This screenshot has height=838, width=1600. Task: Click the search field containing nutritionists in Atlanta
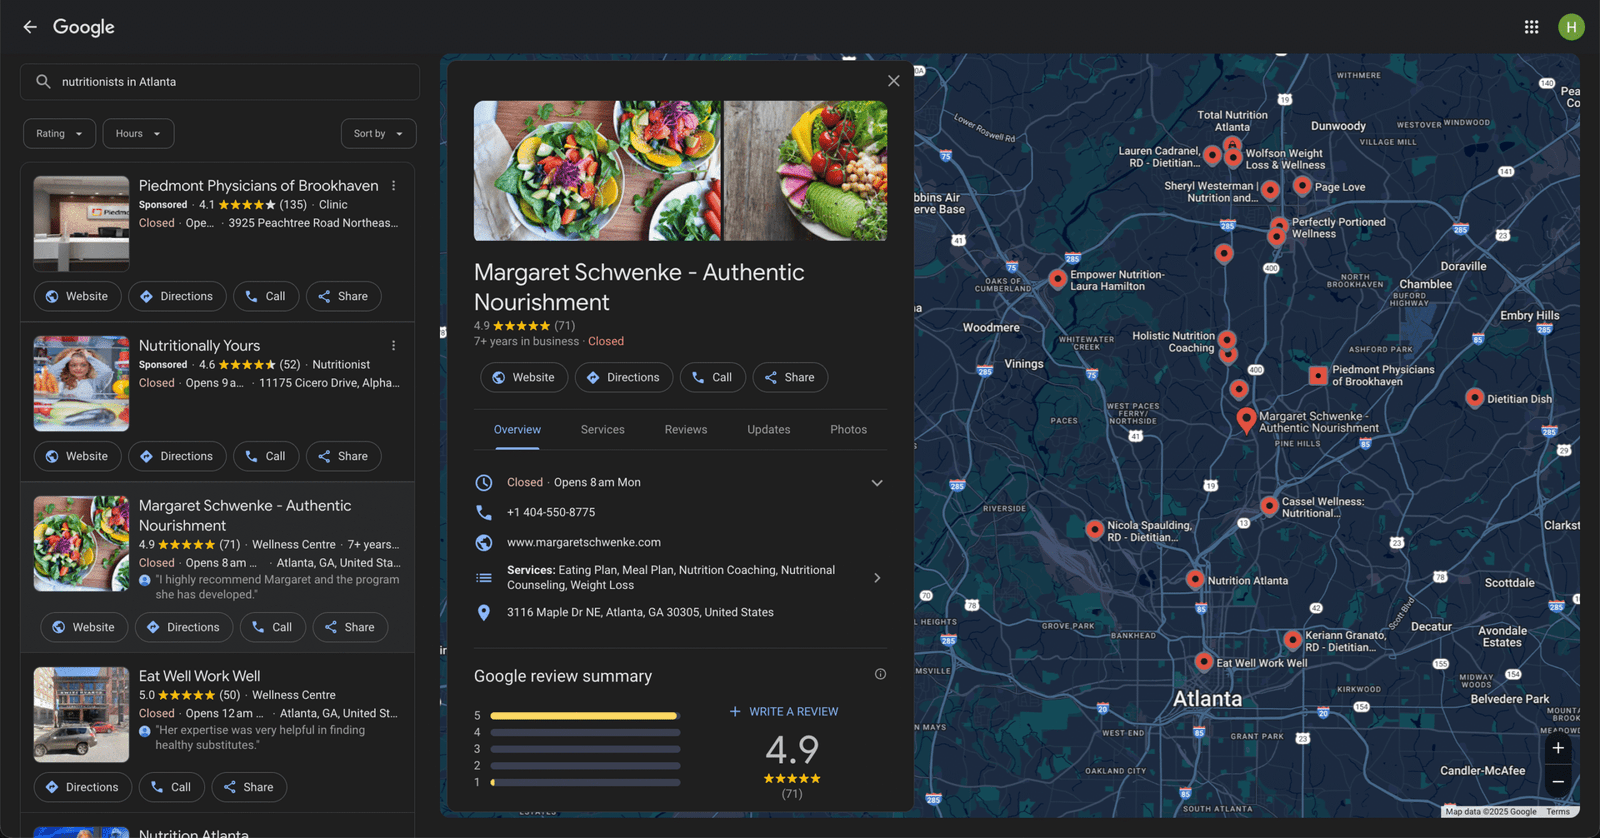[220, 82]
